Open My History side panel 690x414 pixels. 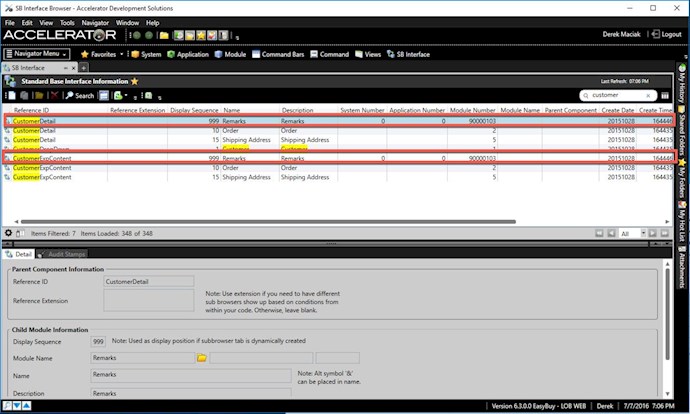tap(682, 83)
